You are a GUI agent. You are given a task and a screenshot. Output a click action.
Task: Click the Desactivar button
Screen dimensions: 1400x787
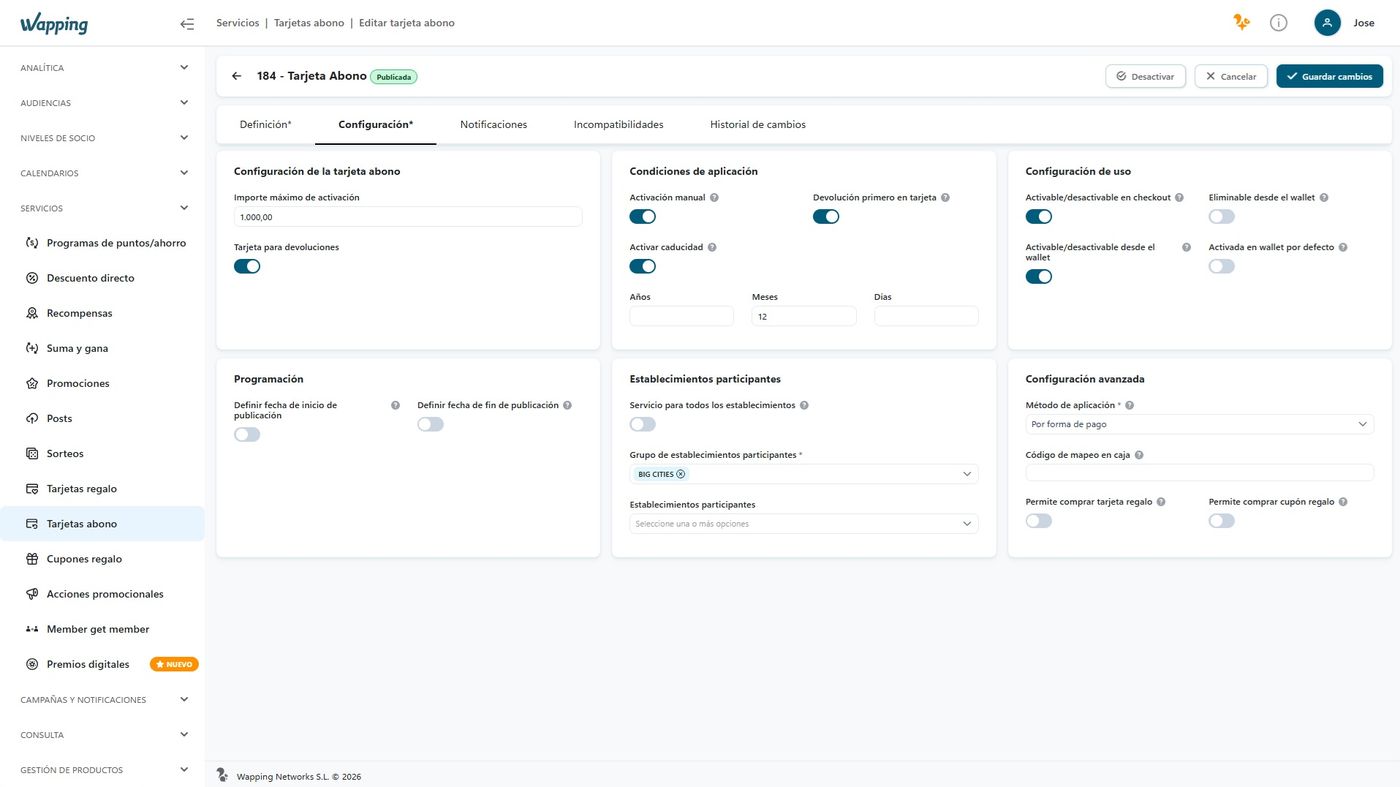coord(1146,76)
